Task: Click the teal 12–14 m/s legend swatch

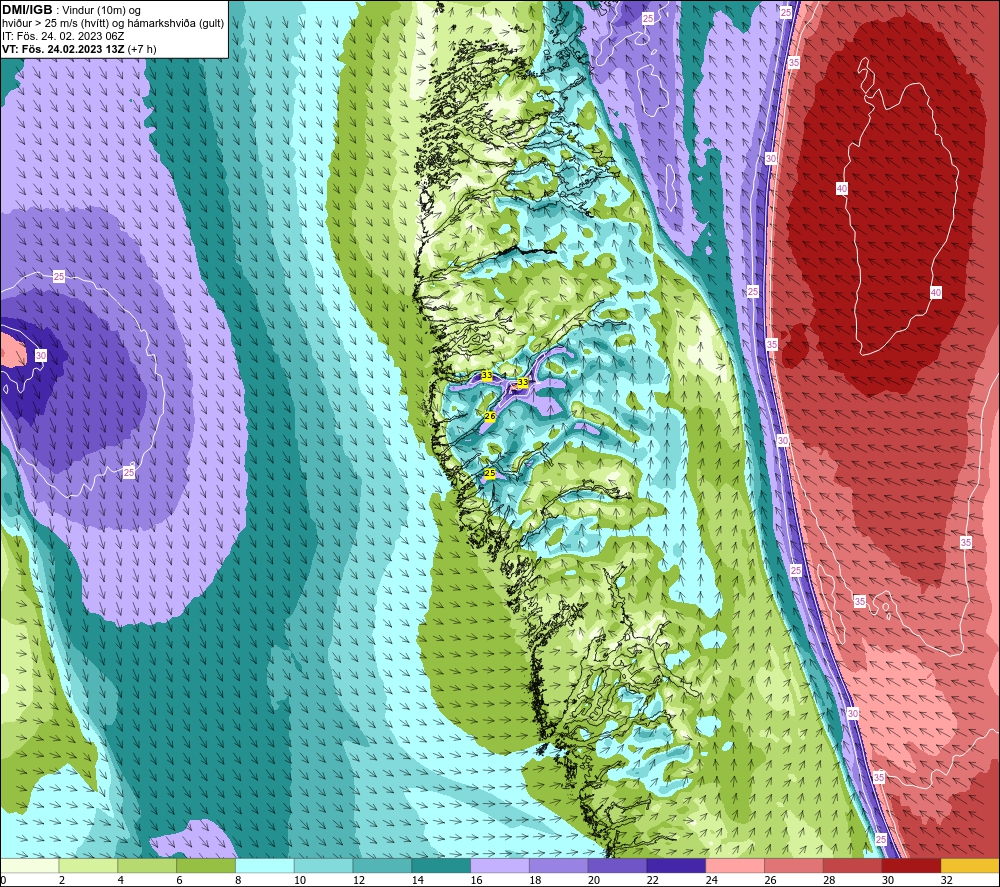Action: (382, 865)
